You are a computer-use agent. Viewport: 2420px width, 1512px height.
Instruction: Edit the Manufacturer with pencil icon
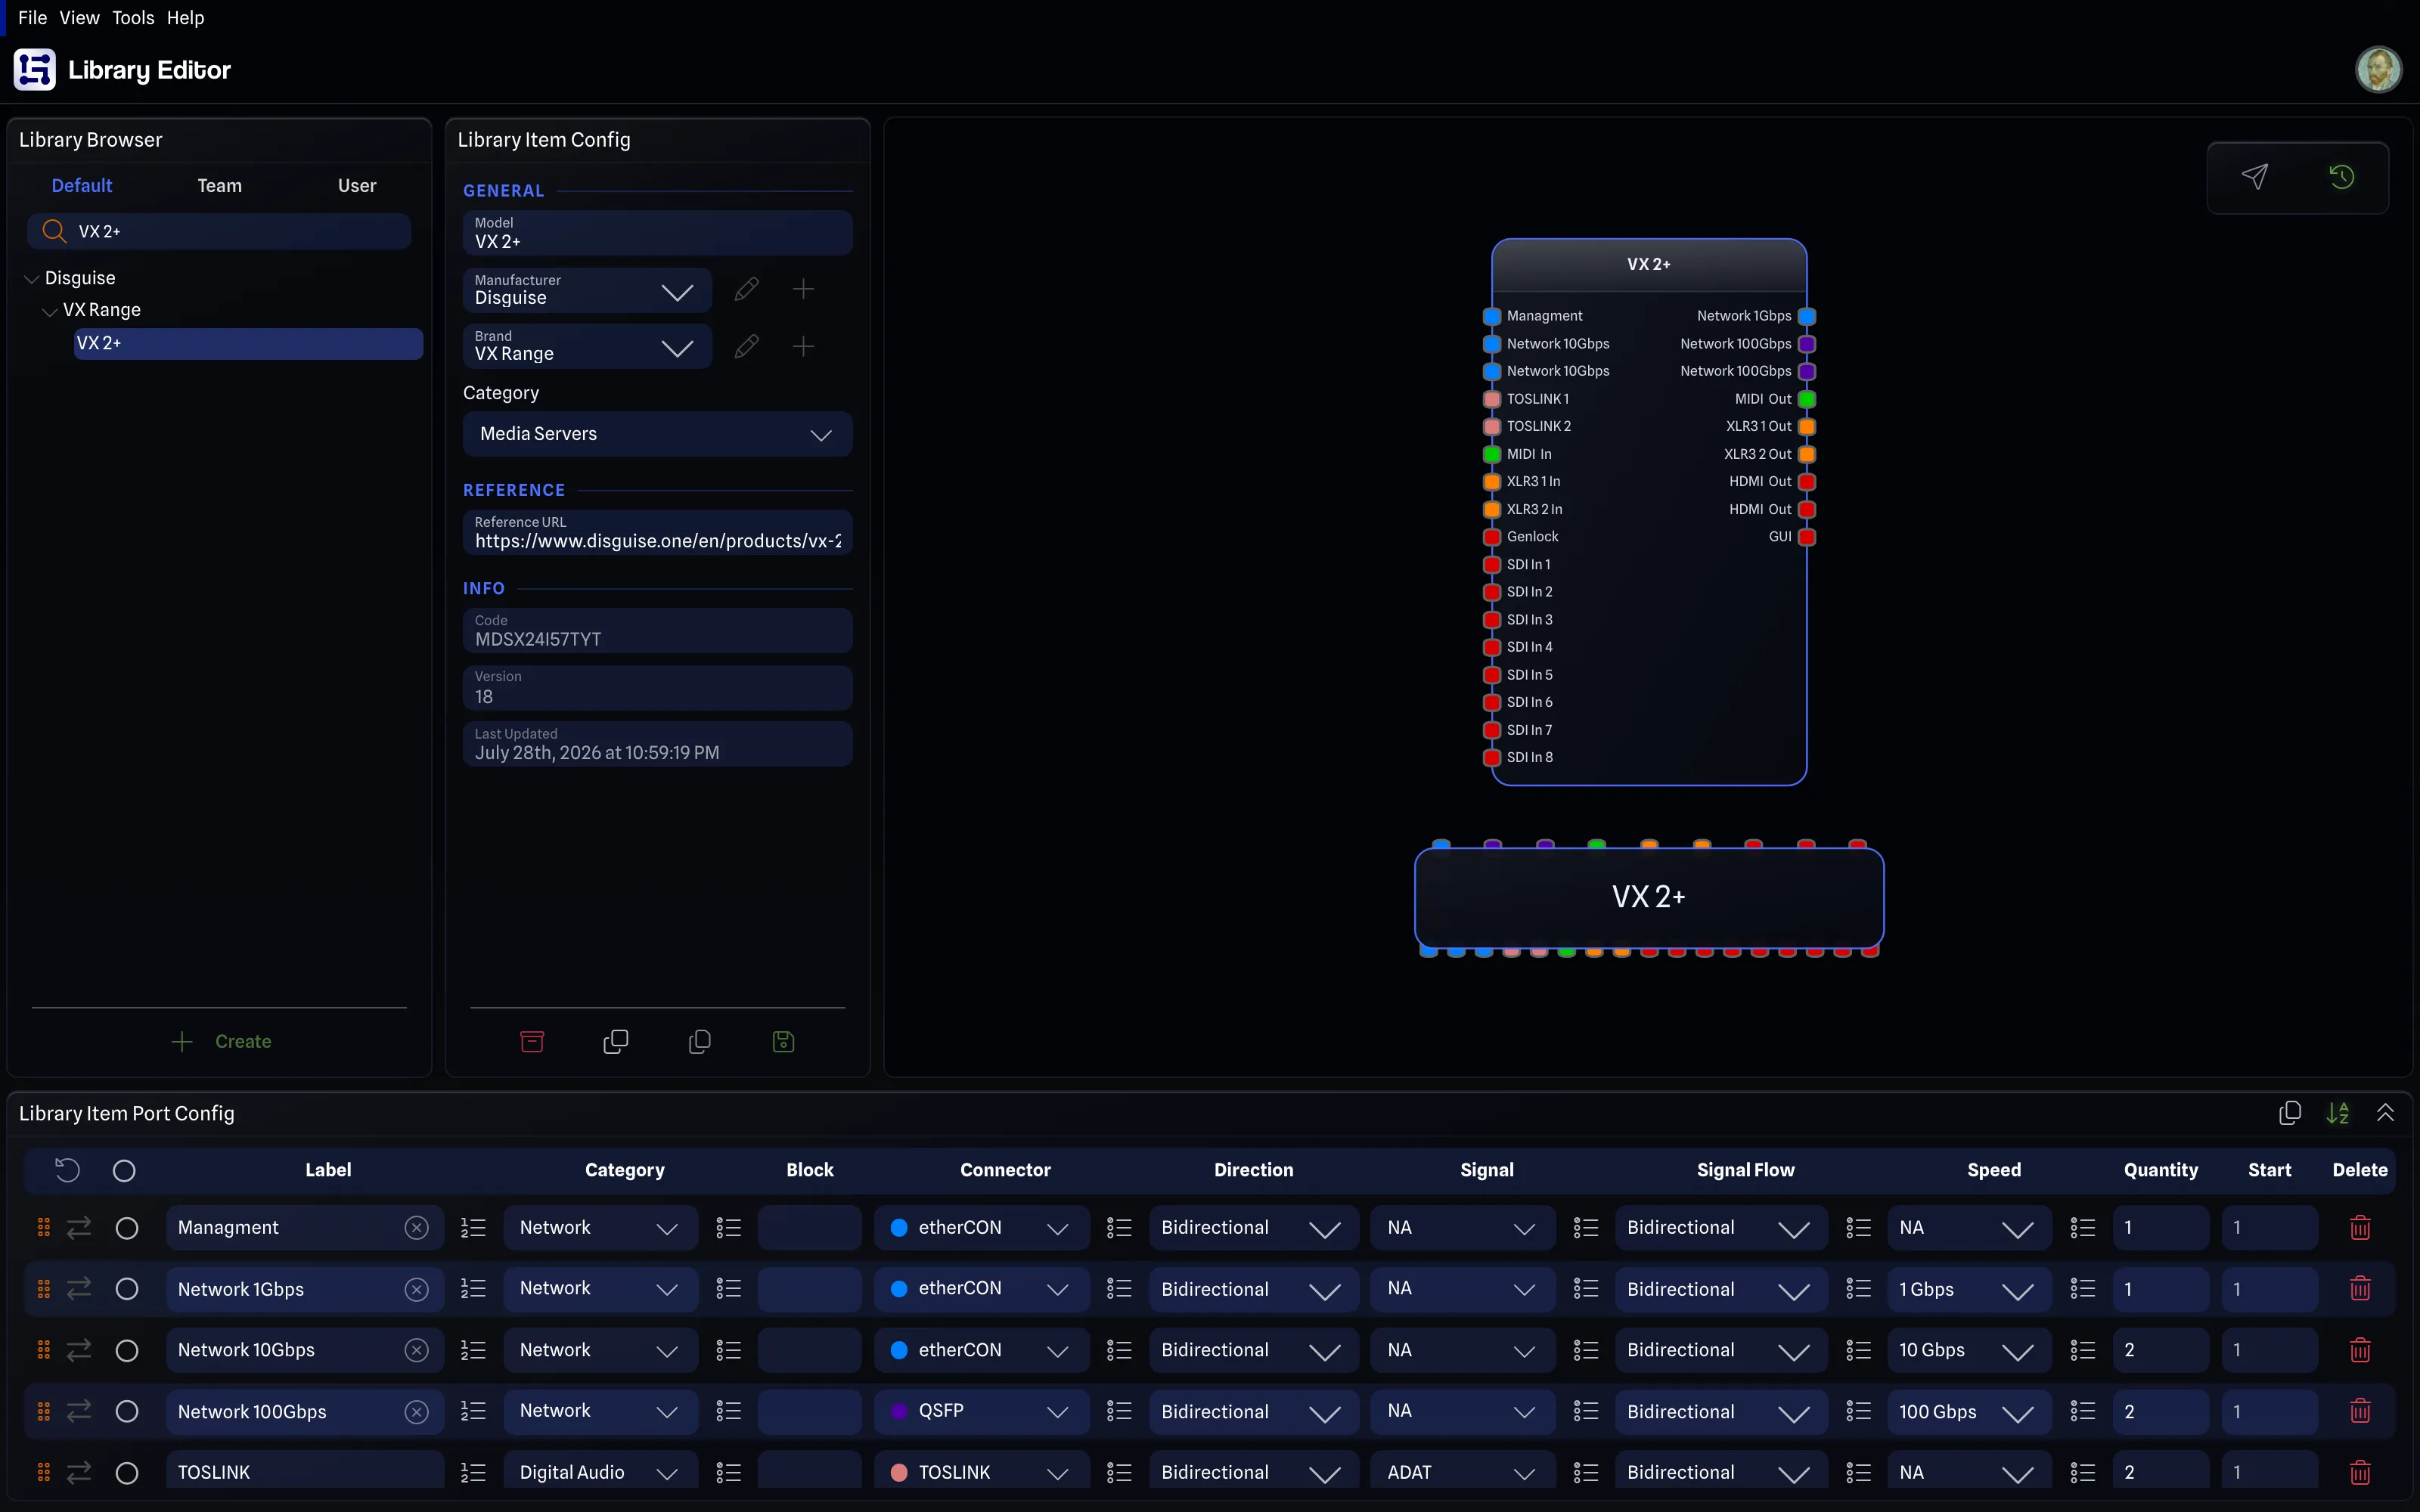[746, 290]
